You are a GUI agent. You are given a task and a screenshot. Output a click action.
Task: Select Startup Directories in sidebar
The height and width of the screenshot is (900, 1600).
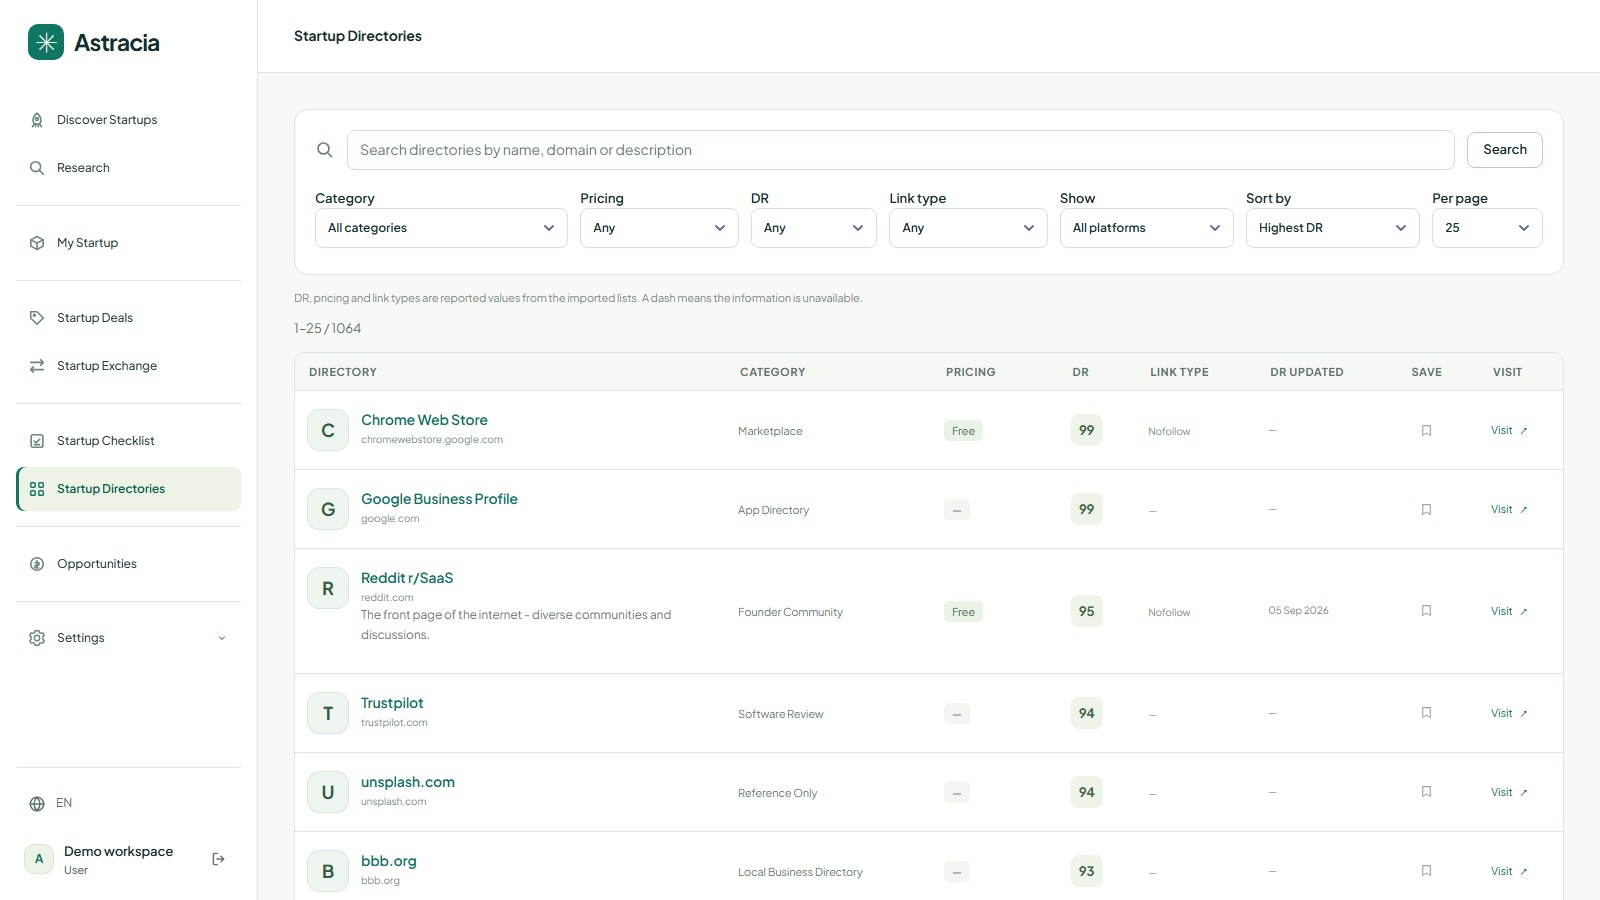pos(129,489)
